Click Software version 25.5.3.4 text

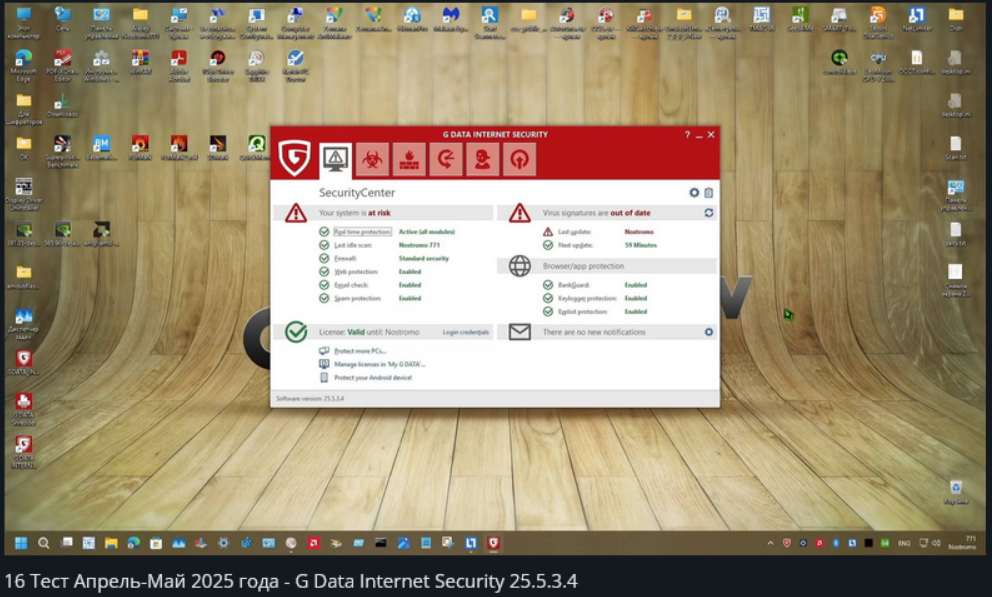click(x=310, y=398)
